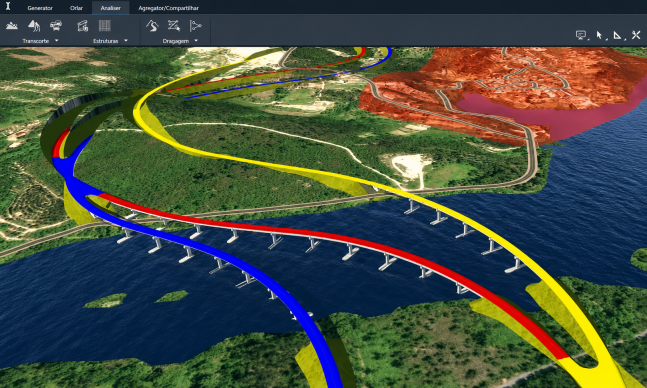Select the winding river drainage icon
This screenshot has width=647, height=388.
click(152, 26)
